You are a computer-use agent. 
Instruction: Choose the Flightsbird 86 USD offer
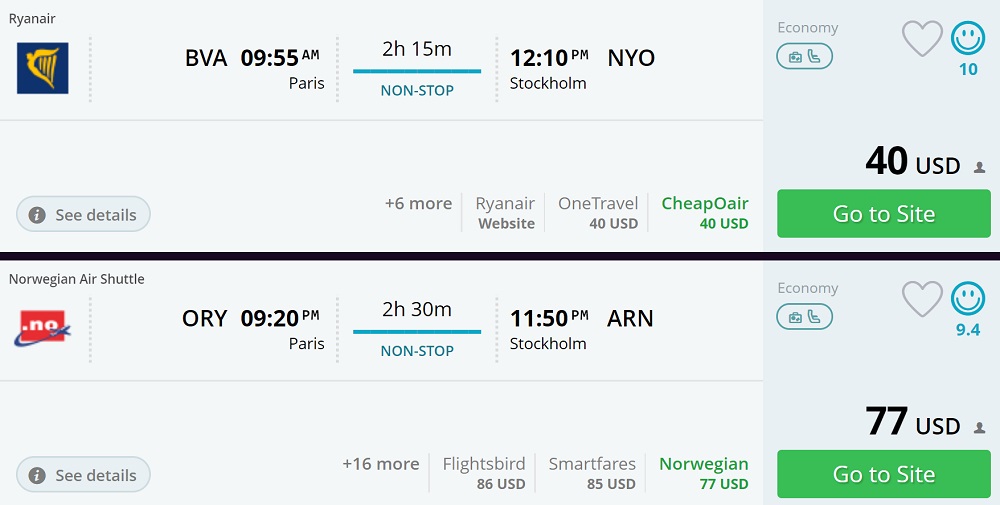click(484, 473)
